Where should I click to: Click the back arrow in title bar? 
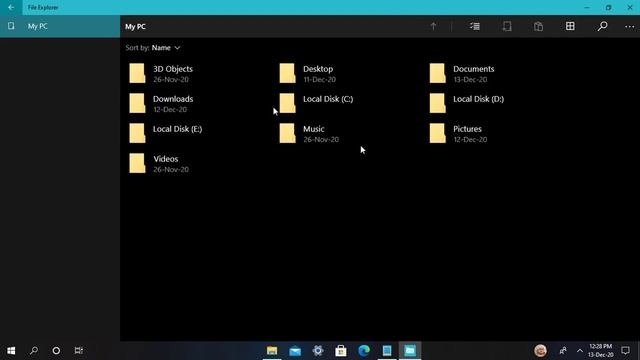point(11,7)
